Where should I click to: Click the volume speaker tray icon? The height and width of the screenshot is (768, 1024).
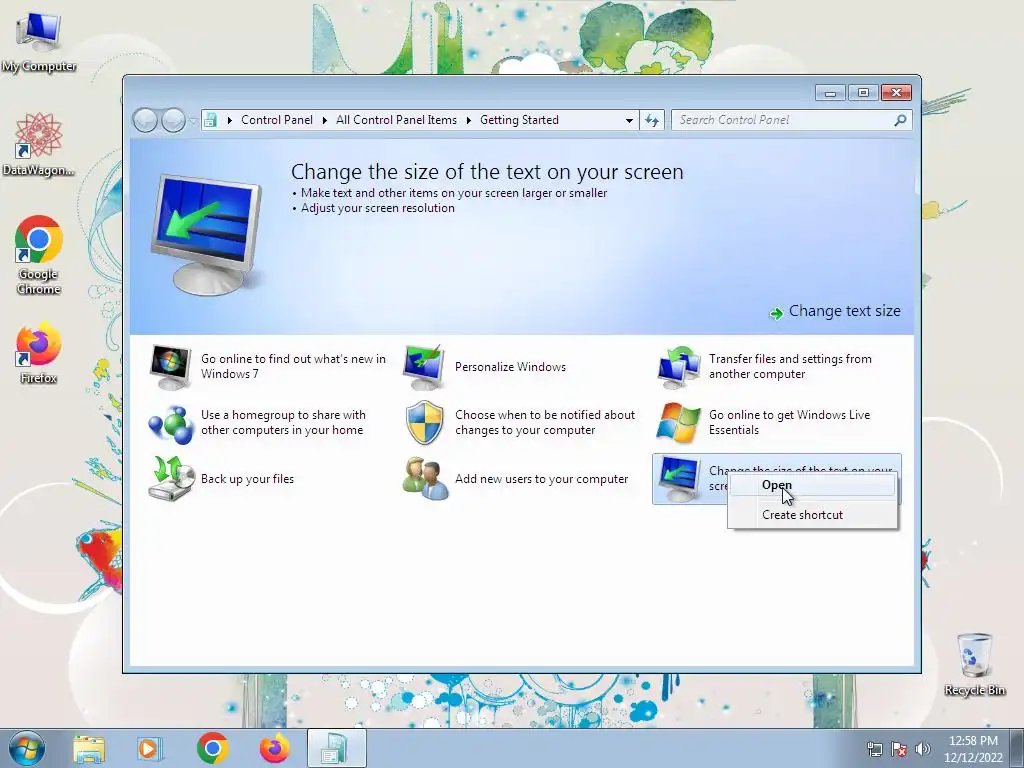[923, 749]
